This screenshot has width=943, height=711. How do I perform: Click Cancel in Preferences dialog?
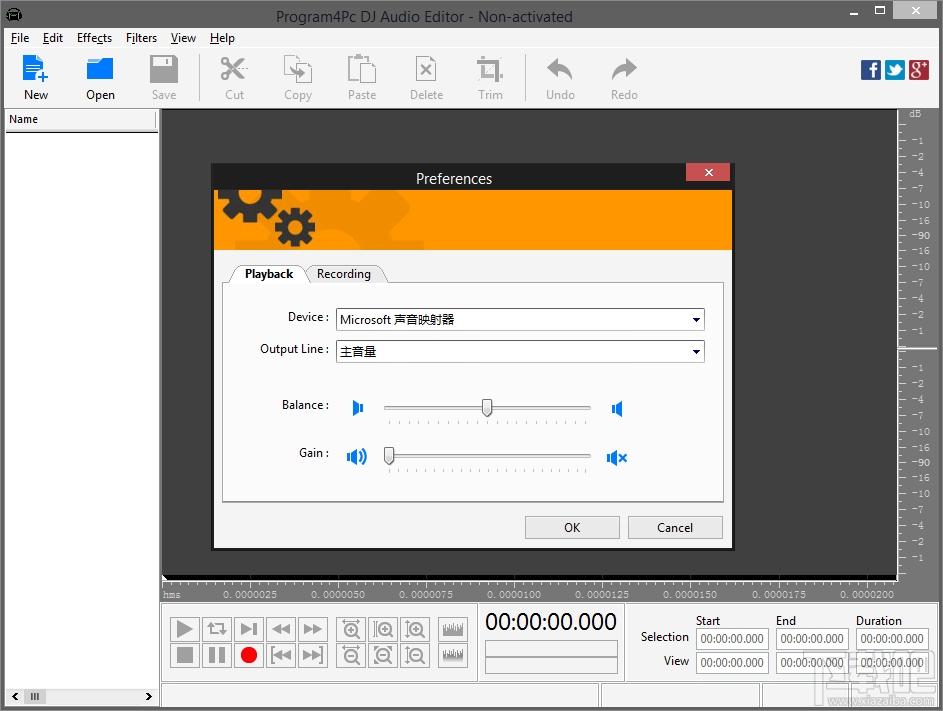675,528
